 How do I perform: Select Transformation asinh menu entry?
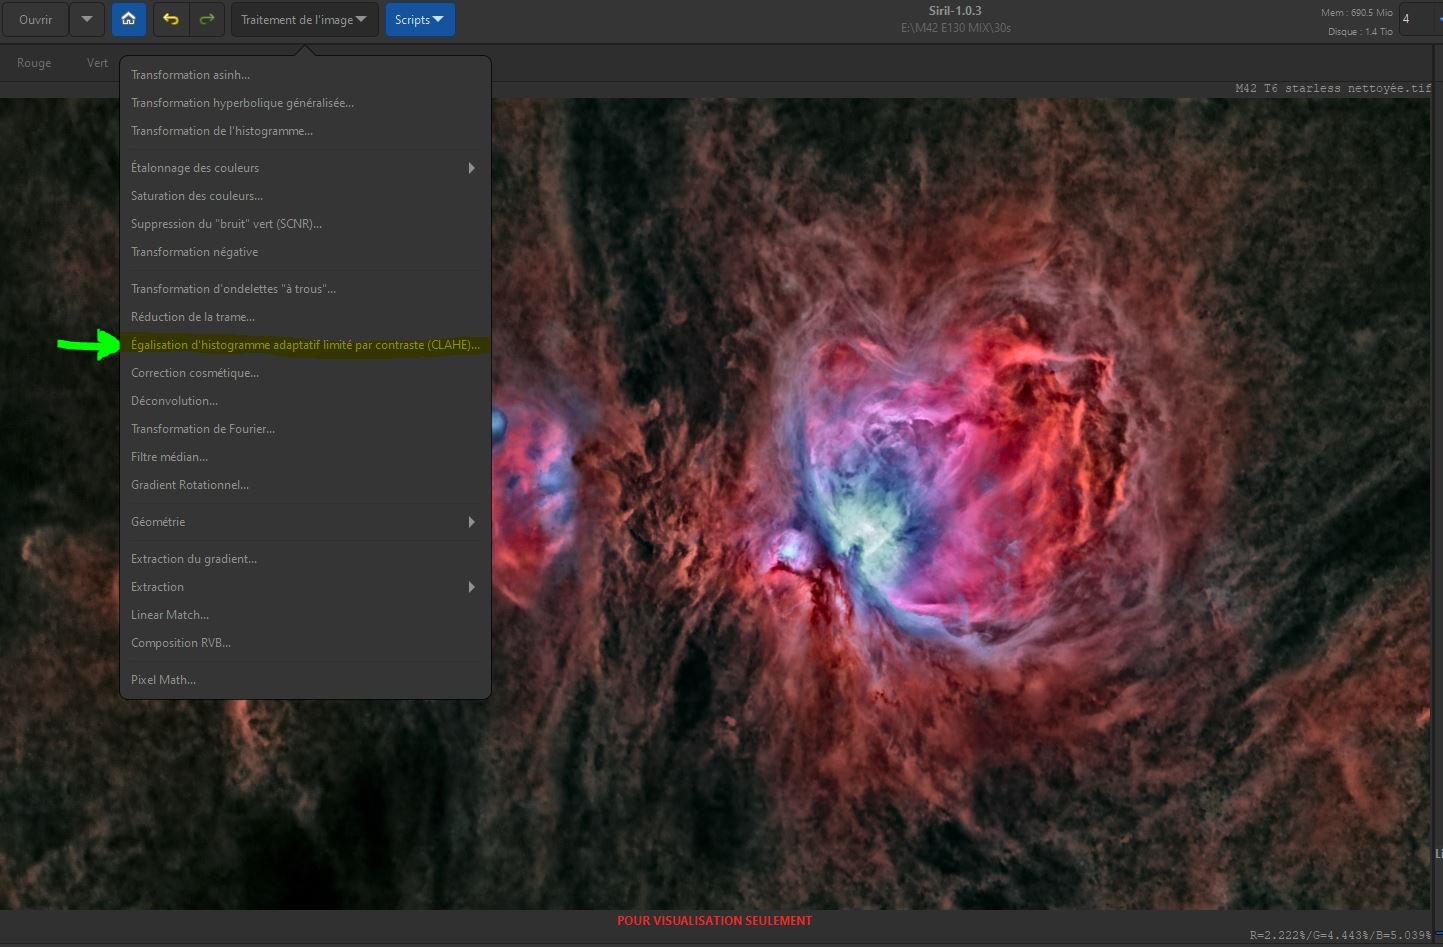pyautogui.click(x=305, y=75)
